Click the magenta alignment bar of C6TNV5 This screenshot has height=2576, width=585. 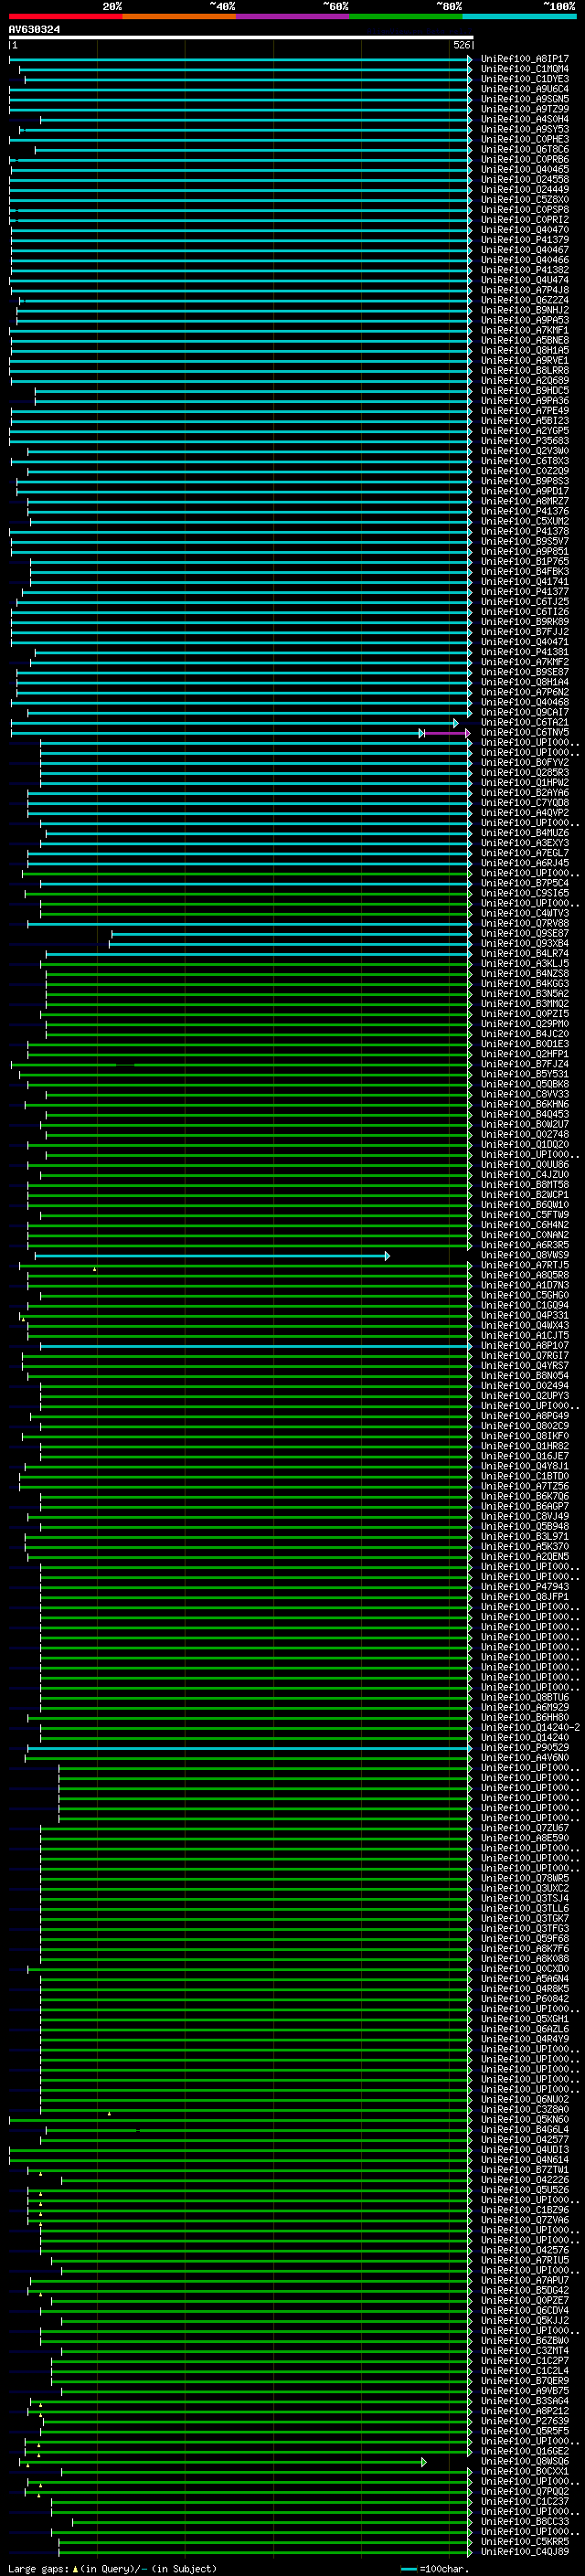point(446,733)
